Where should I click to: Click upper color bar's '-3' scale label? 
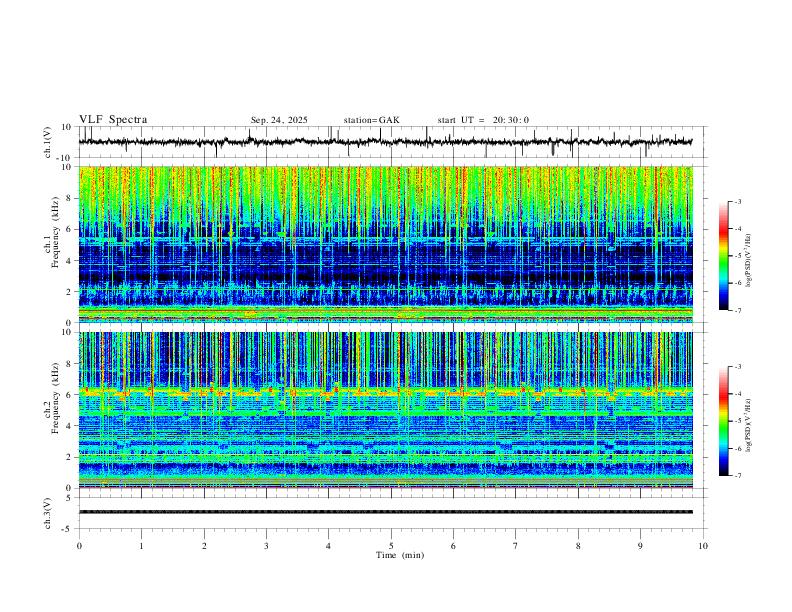tap(738, 201)
